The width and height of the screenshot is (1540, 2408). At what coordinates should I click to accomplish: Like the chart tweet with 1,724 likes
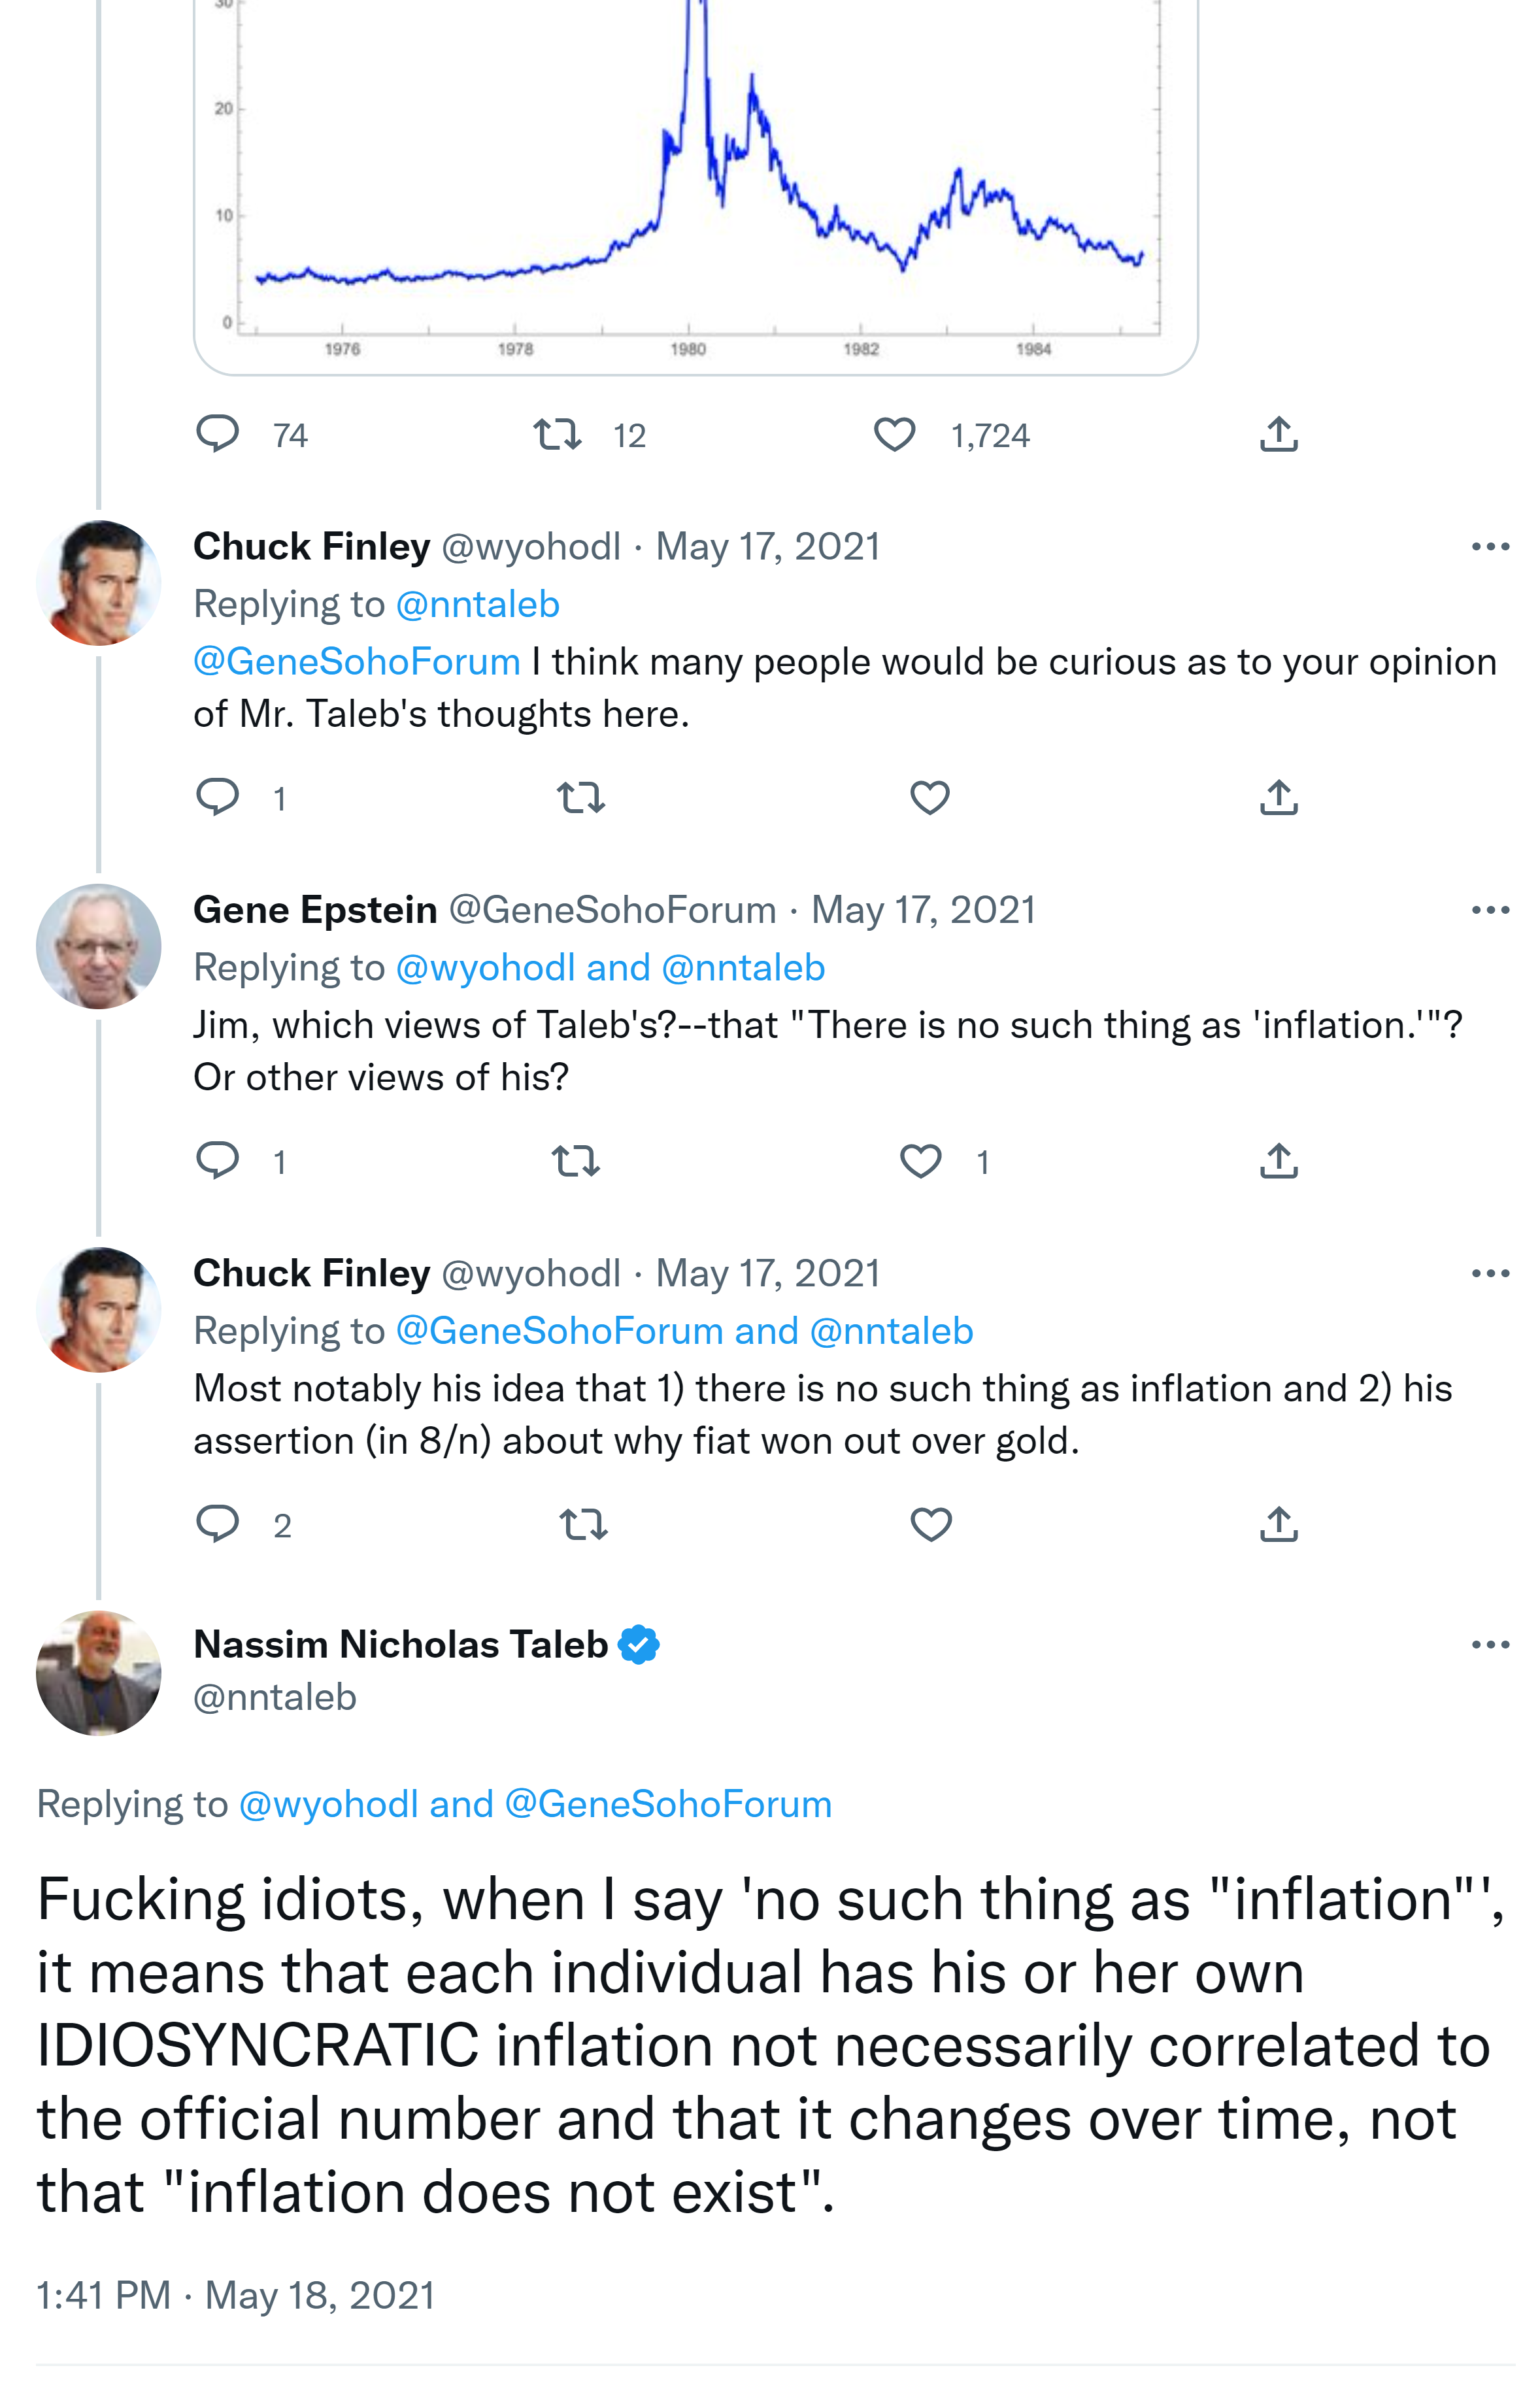click(x=894, y=435)
